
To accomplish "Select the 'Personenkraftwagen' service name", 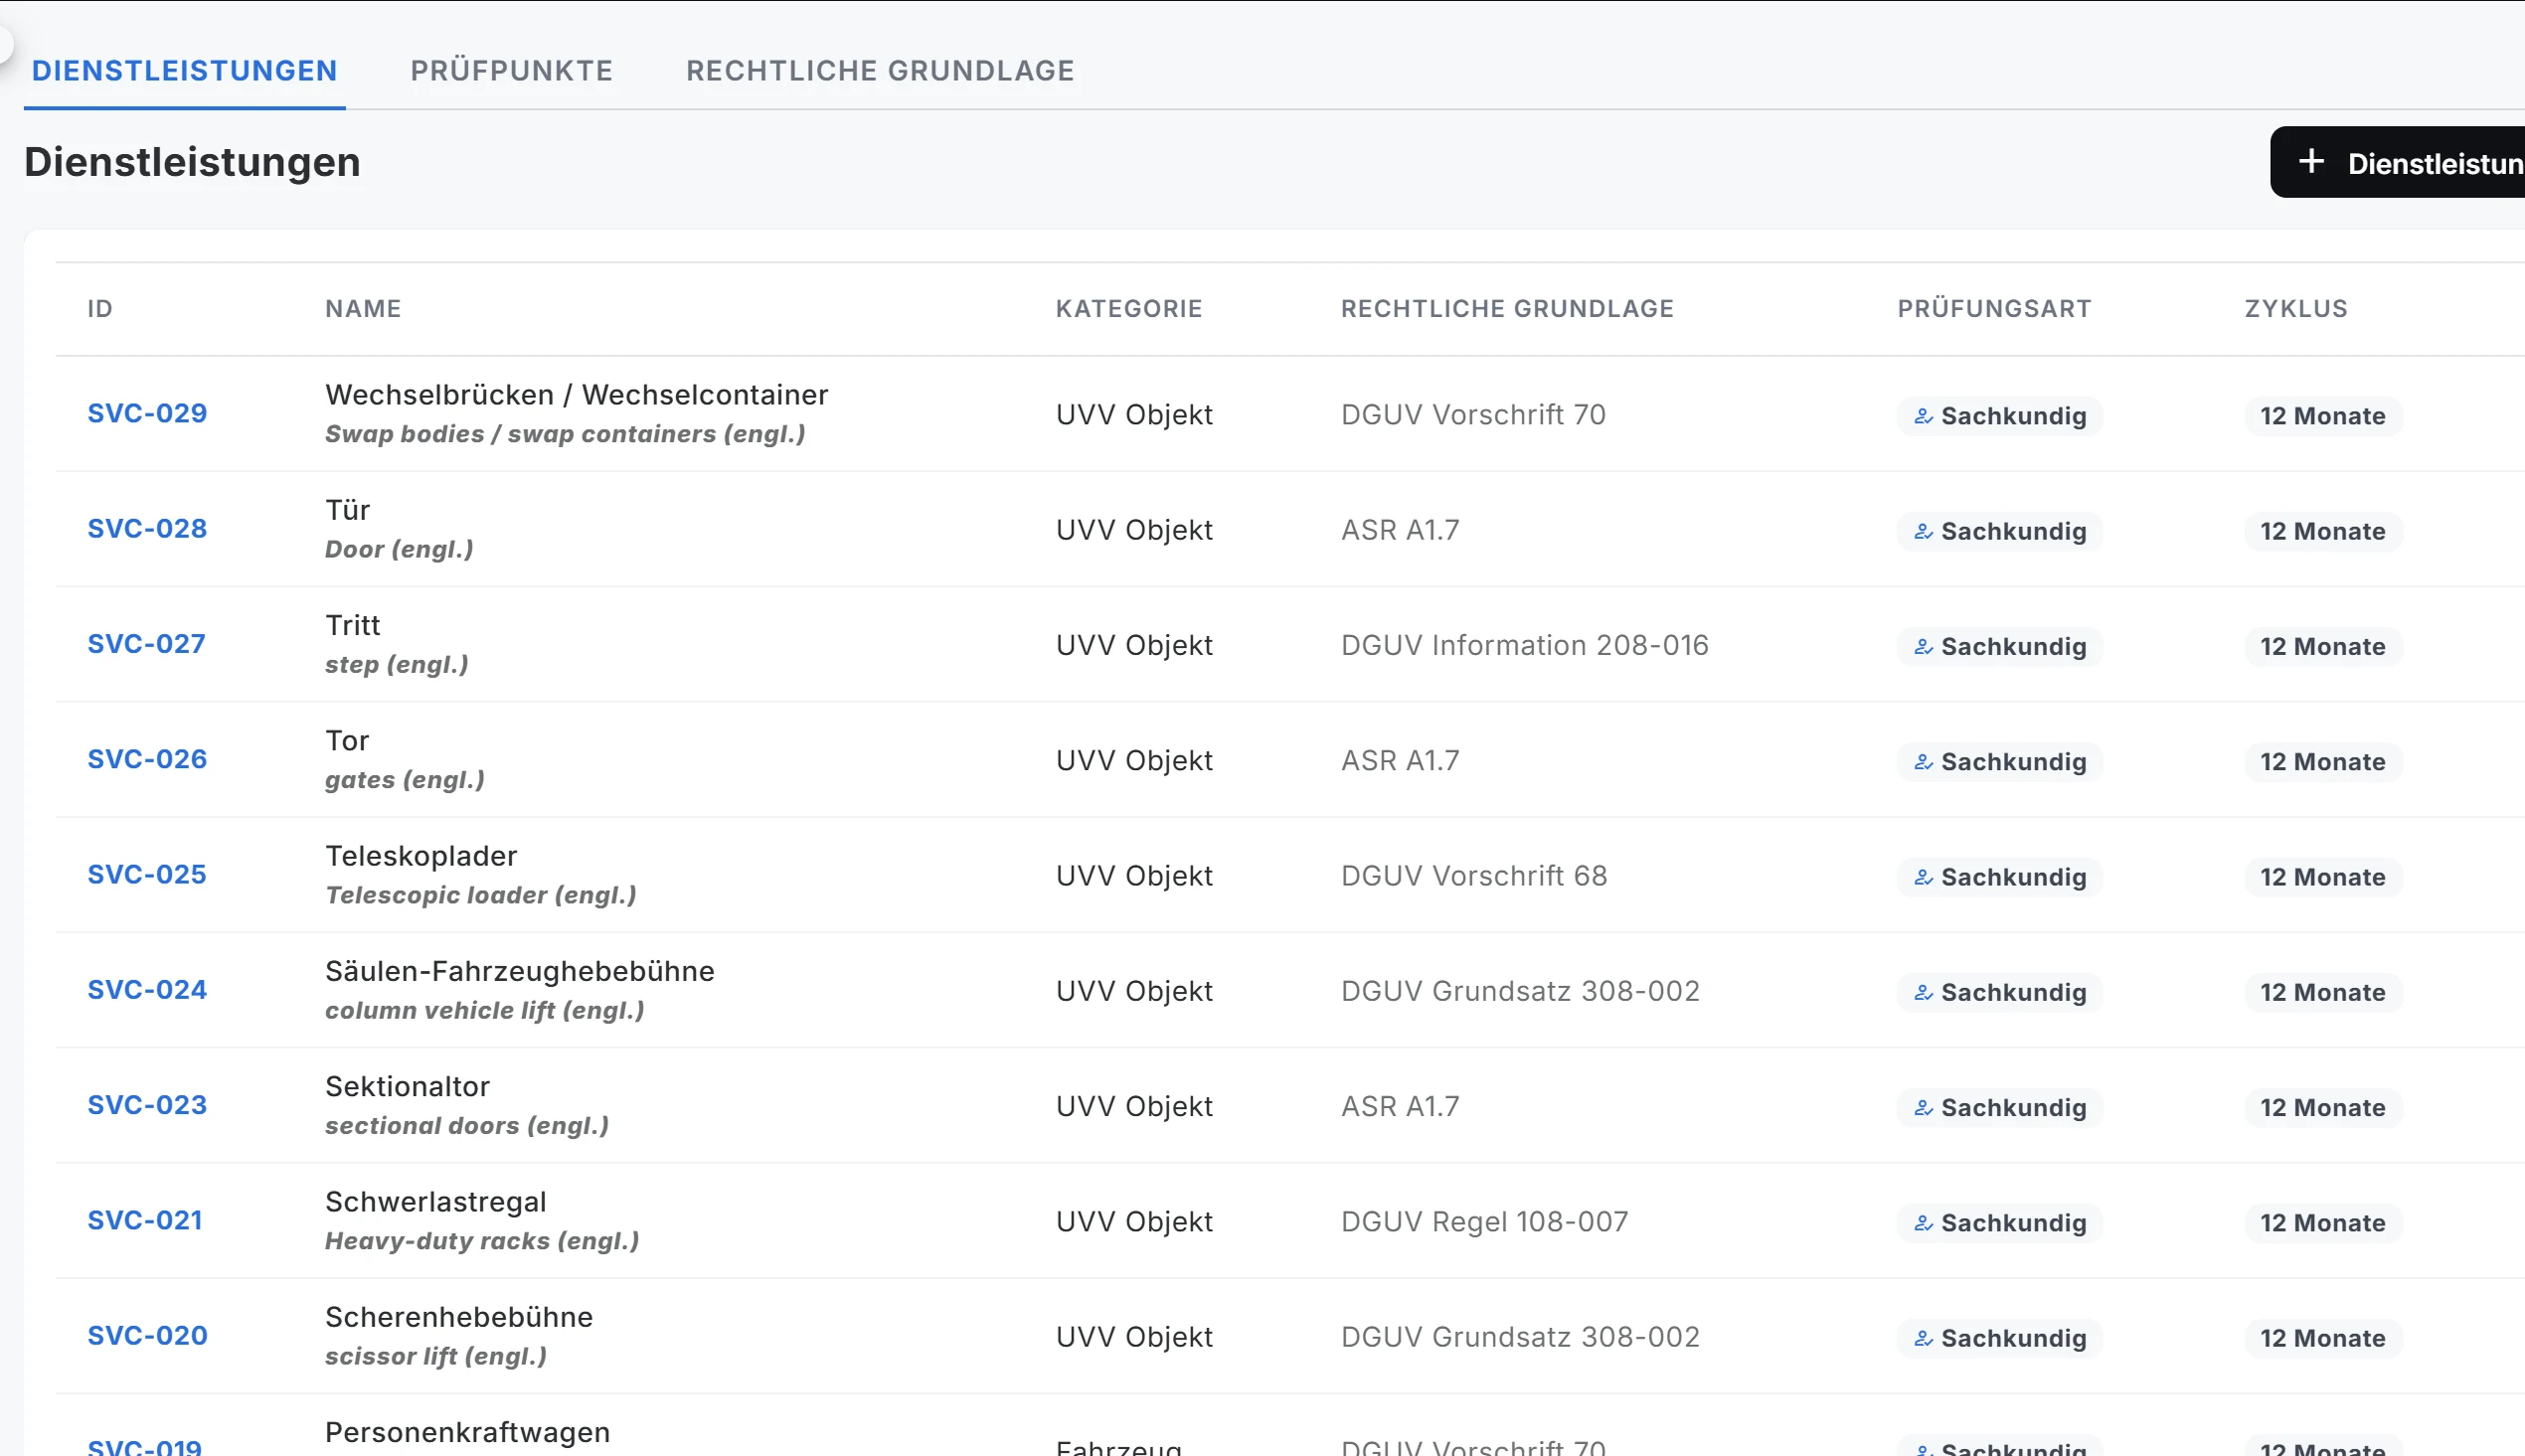I will (467, 1432).
